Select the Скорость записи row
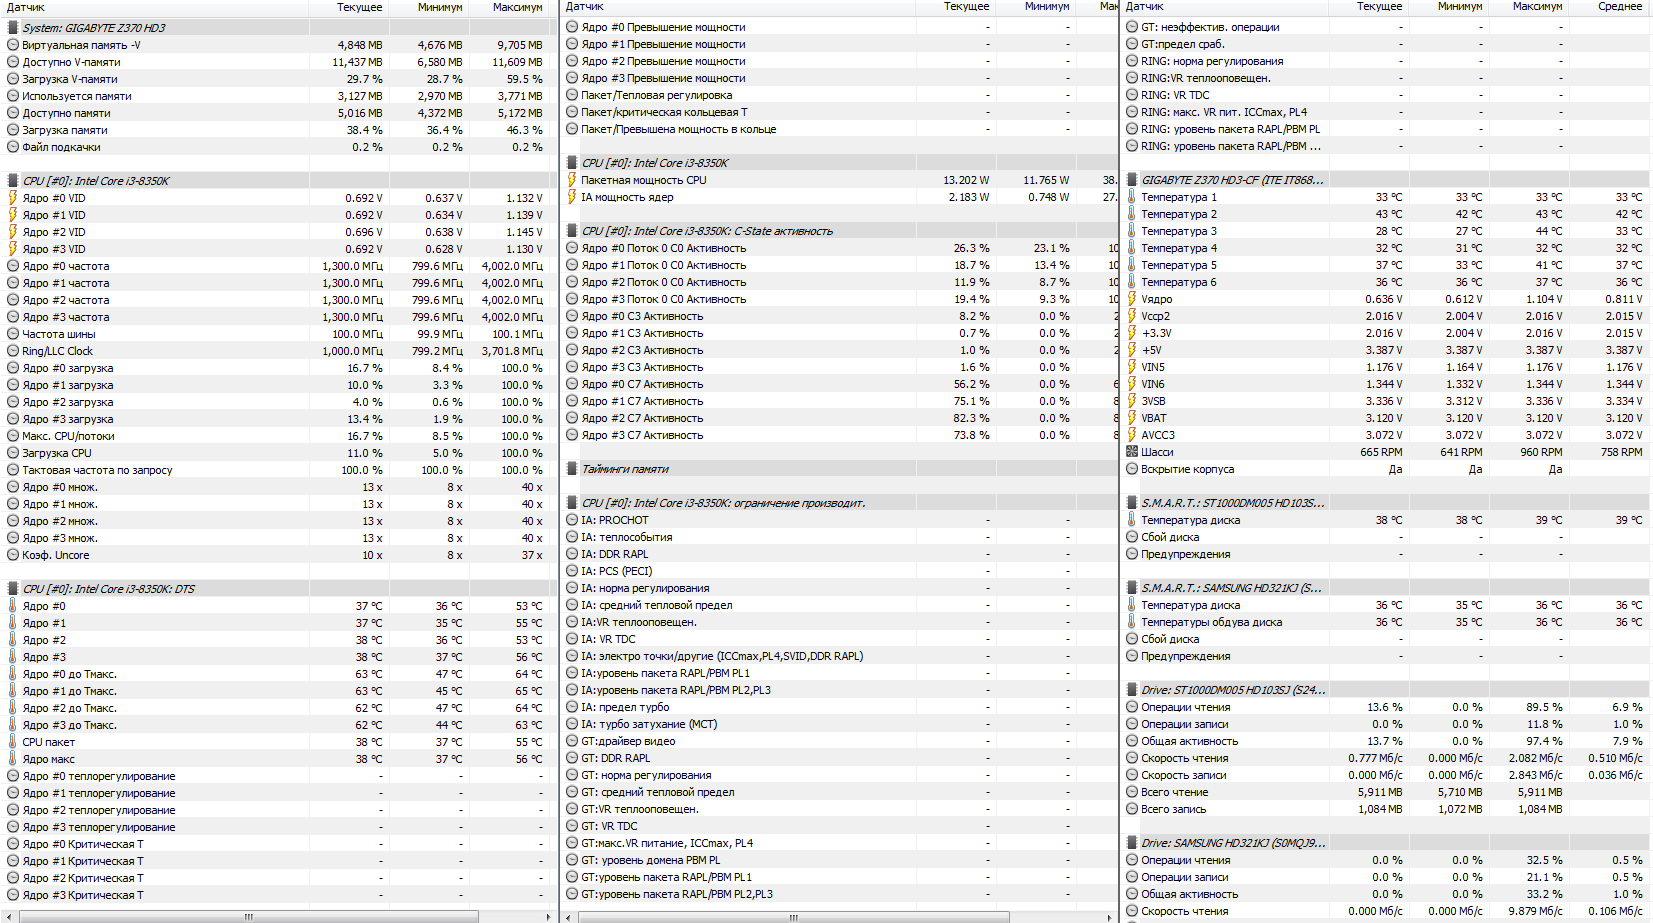1653x923 pixels. [x=1386, y=775]
